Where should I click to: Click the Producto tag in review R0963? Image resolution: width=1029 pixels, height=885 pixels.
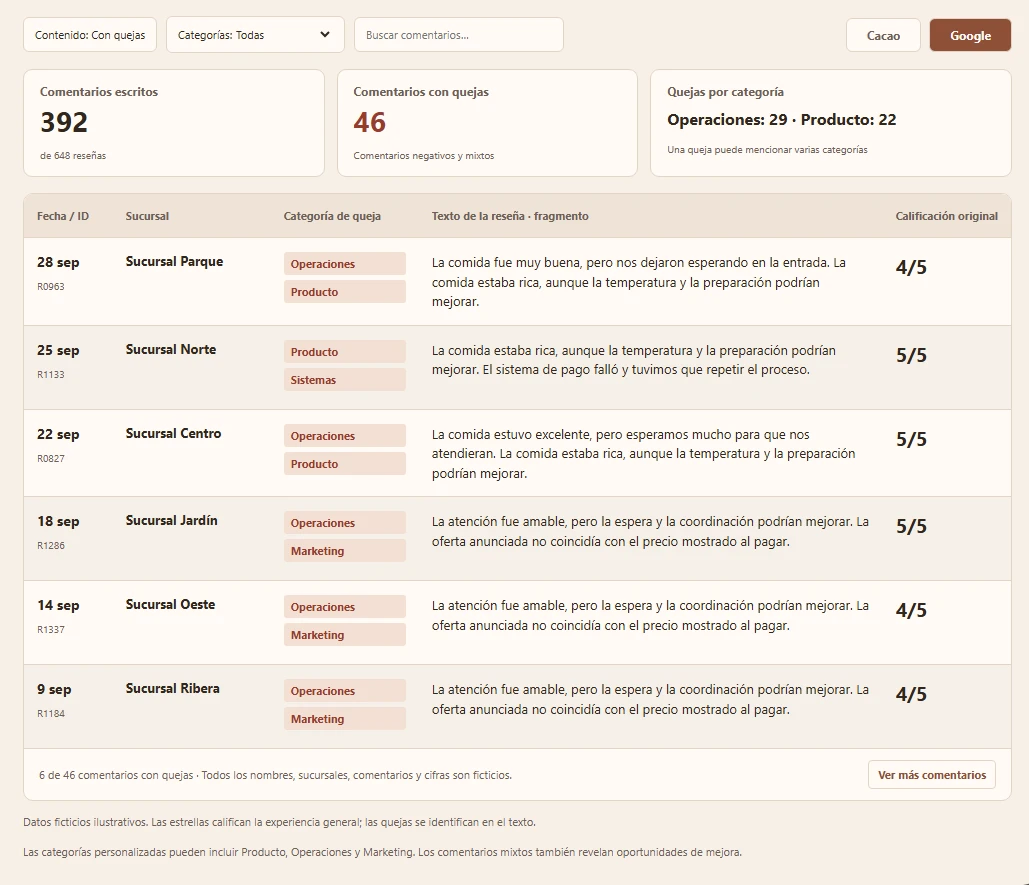[x=345, y=292]
